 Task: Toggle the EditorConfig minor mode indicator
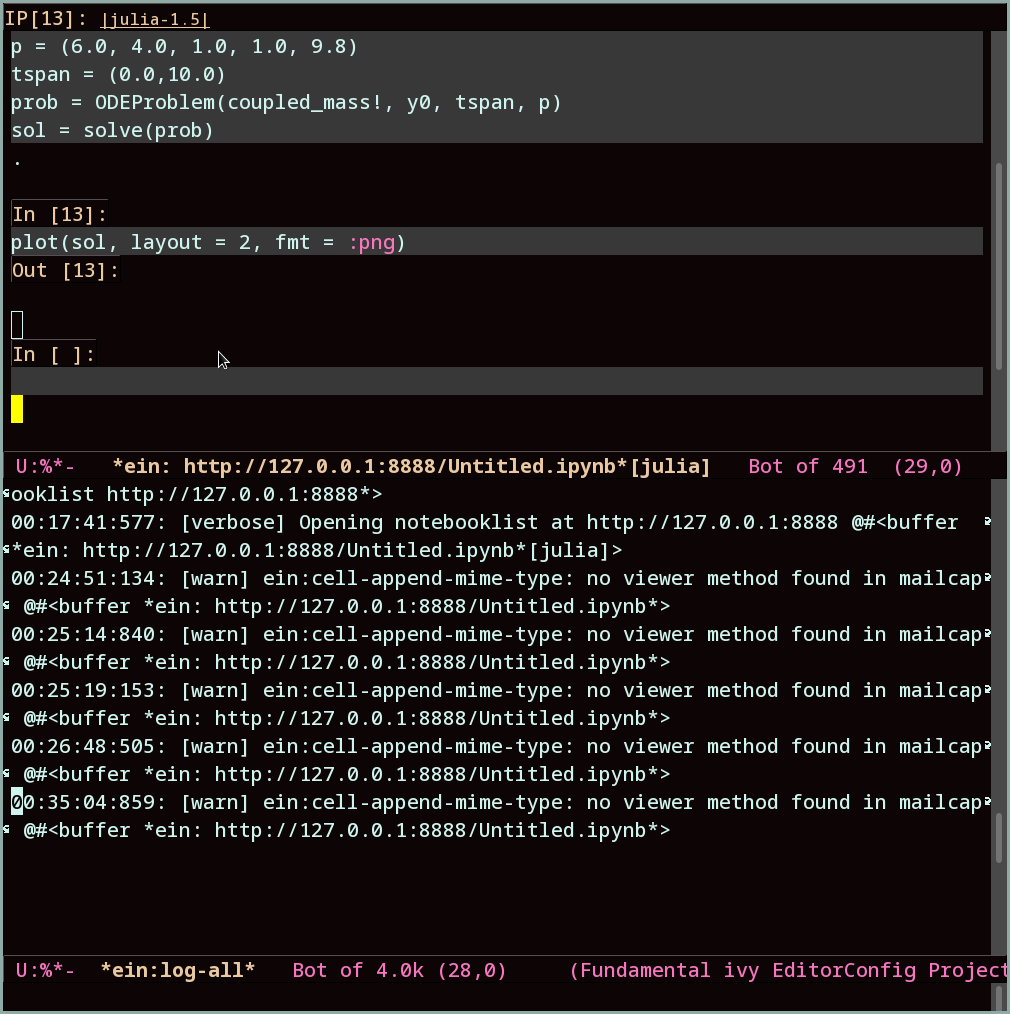[844, 970]
